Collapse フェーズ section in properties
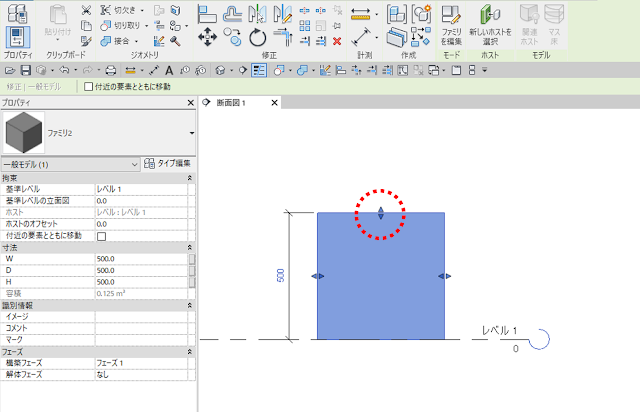The height and width of the screenshot is (412, 640). click(190, 352)
